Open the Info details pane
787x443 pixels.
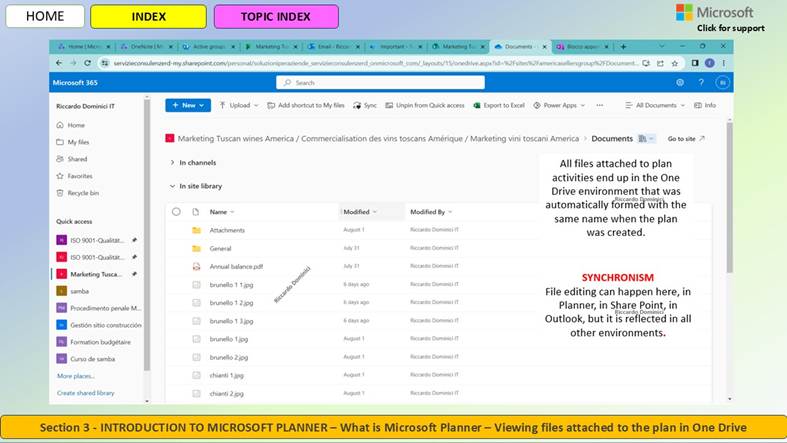pos(705,105)
